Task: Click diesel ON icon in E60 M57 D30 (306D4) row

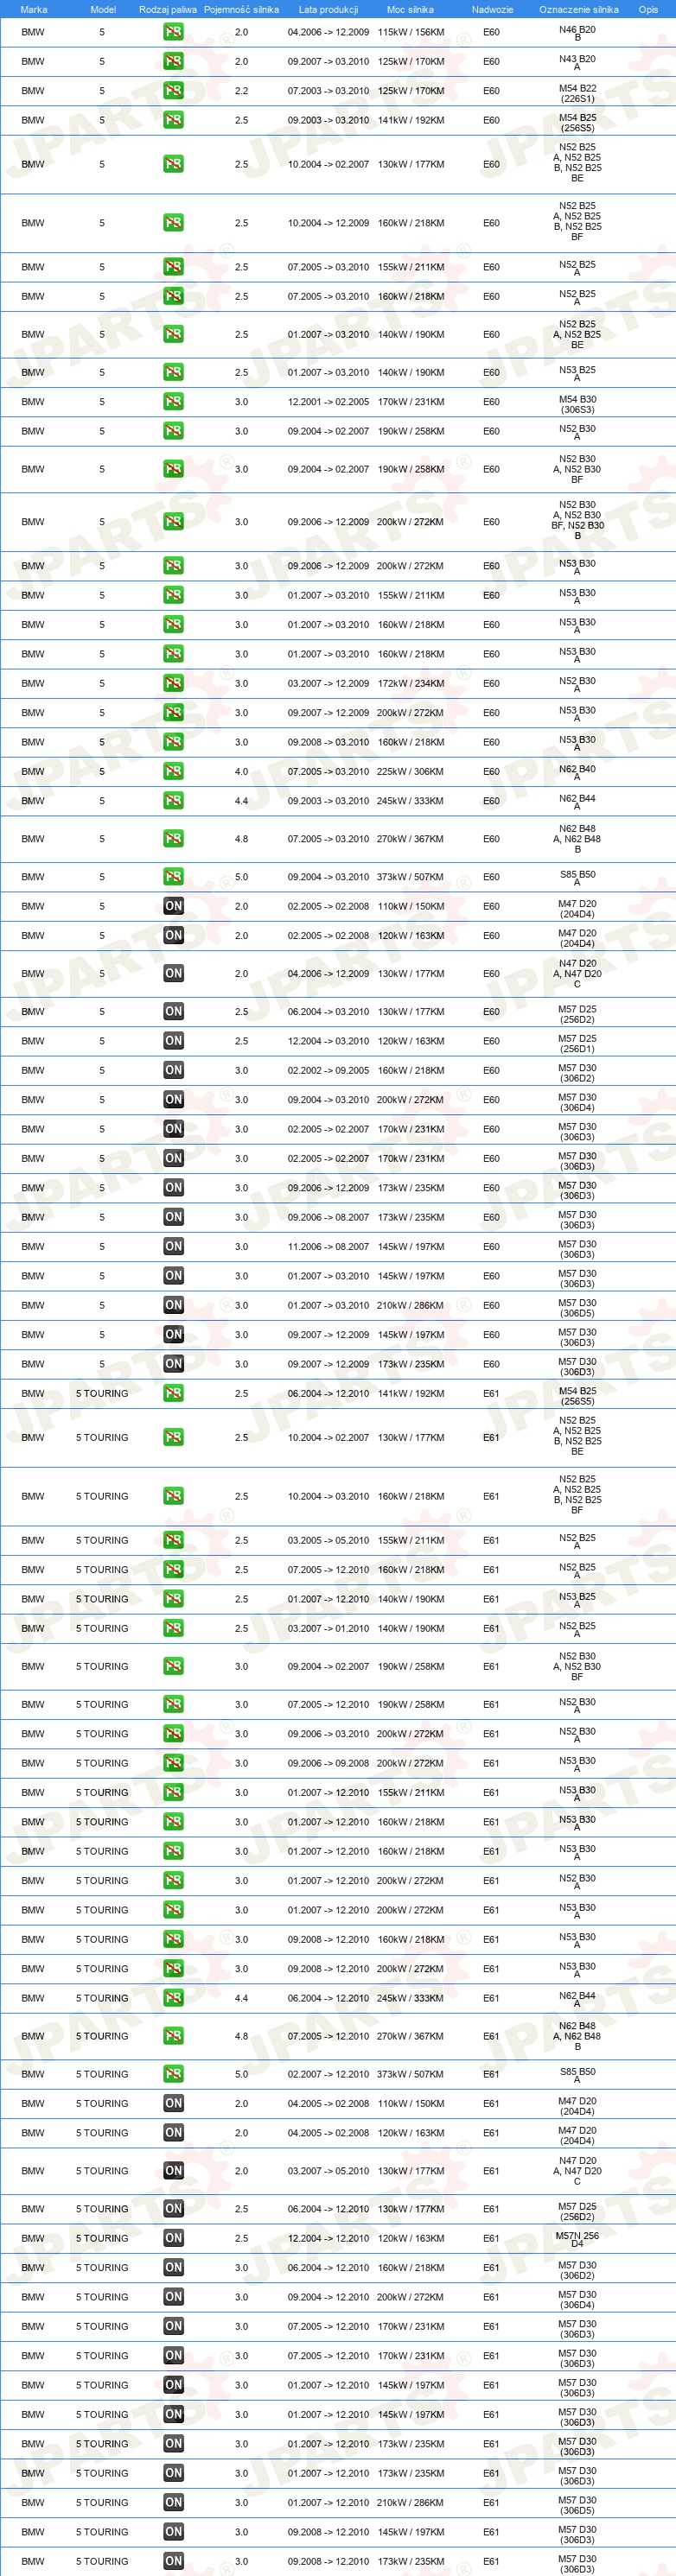Action: click(x=173, y=1100)
